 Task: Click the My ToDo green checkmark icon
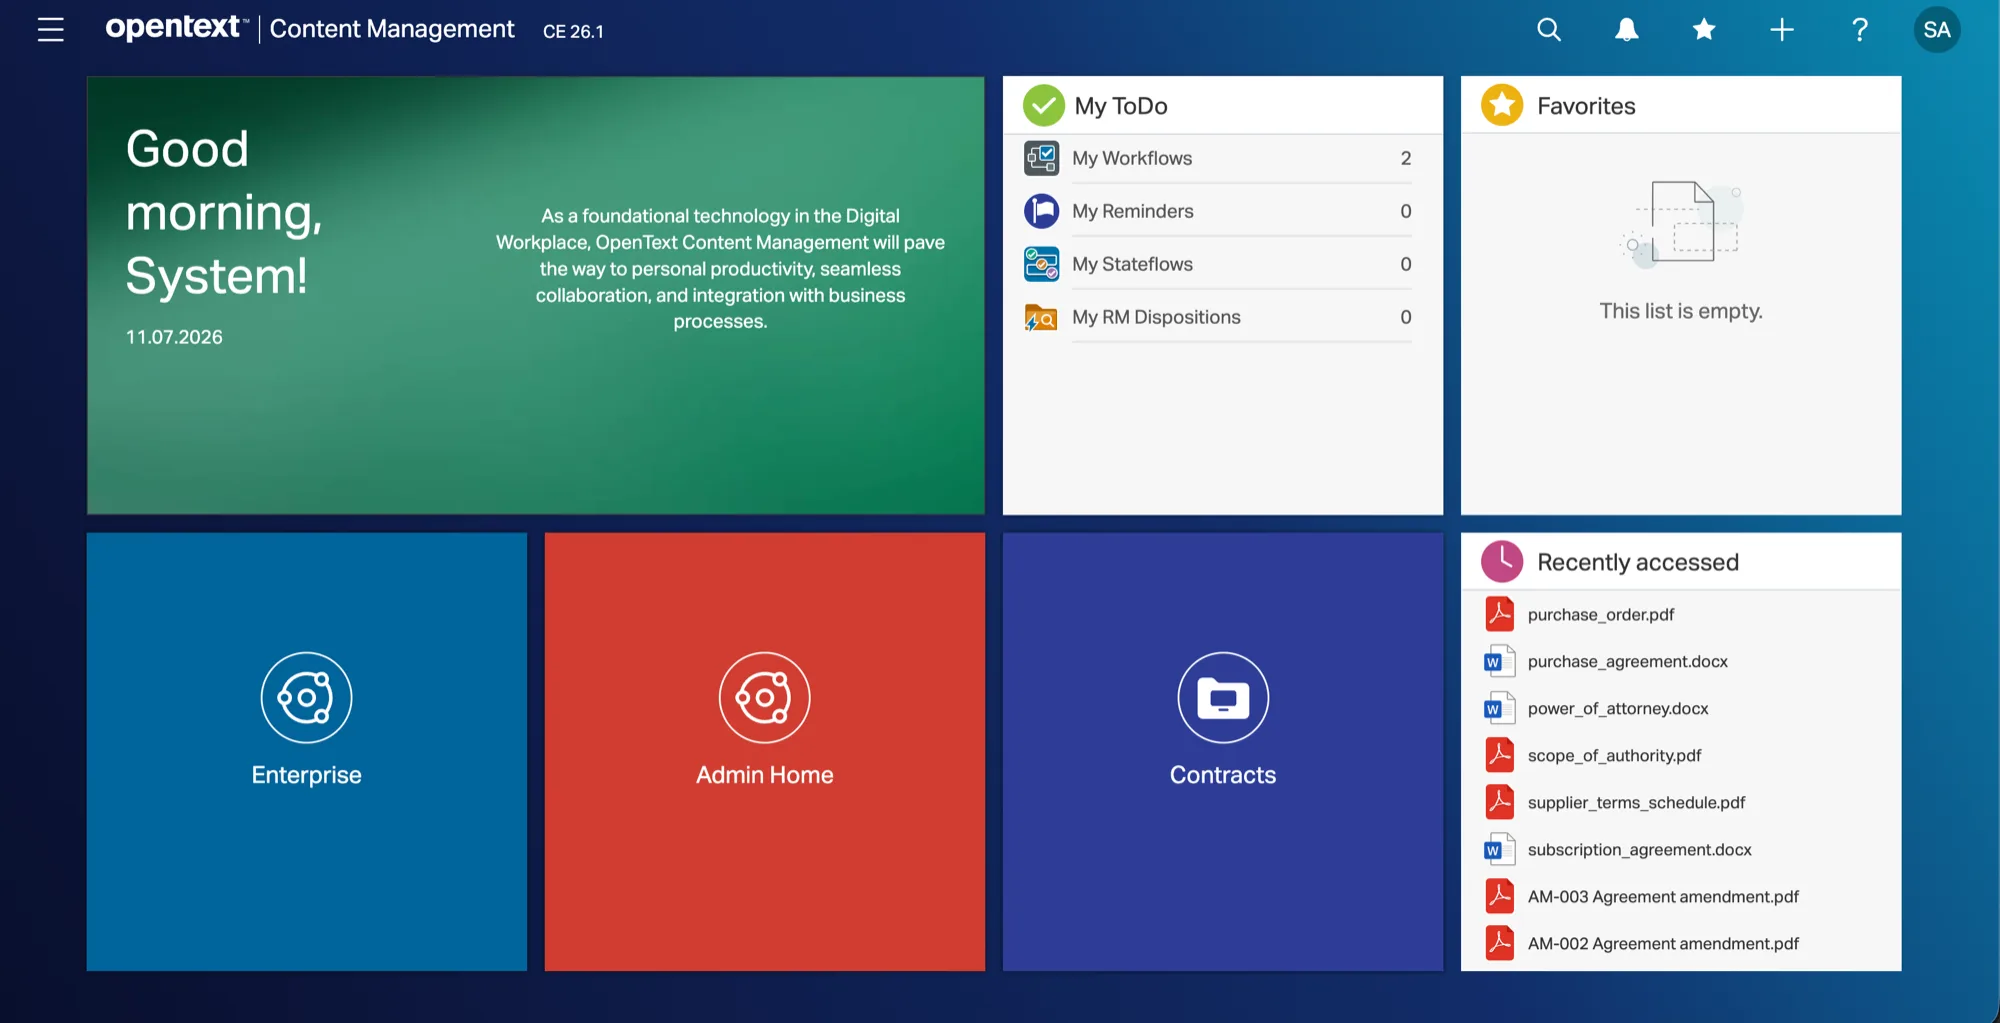[x=1043, y=105]
